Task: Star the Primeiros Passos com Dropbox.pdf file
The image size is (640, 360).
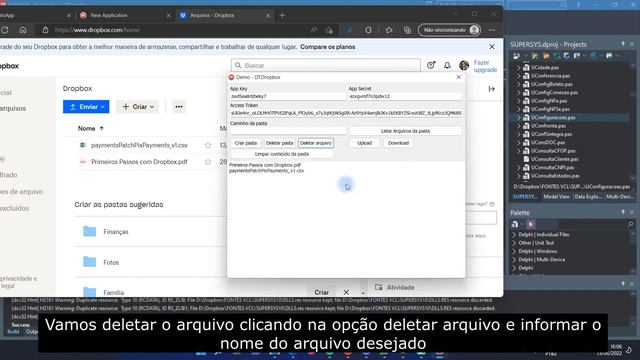Action: click(x=208, y=162)
